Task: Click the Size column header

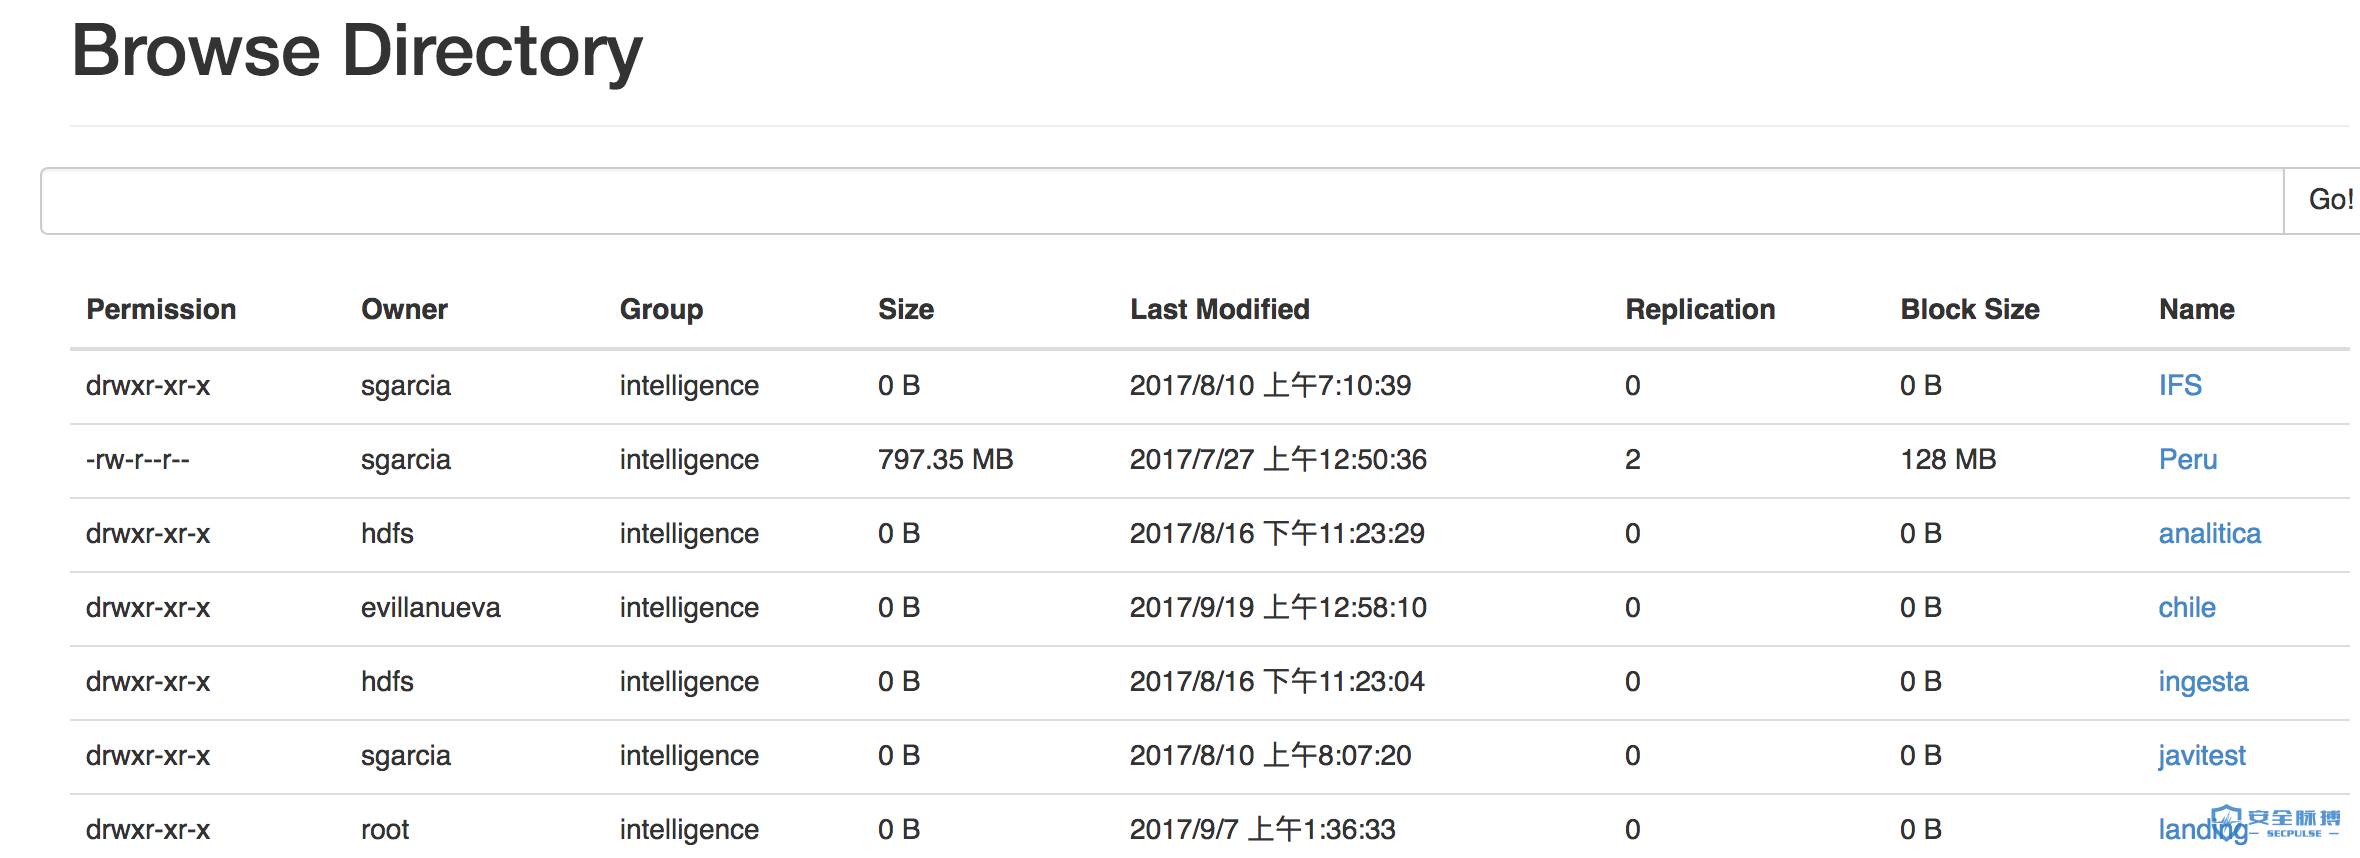Action: 905,309
